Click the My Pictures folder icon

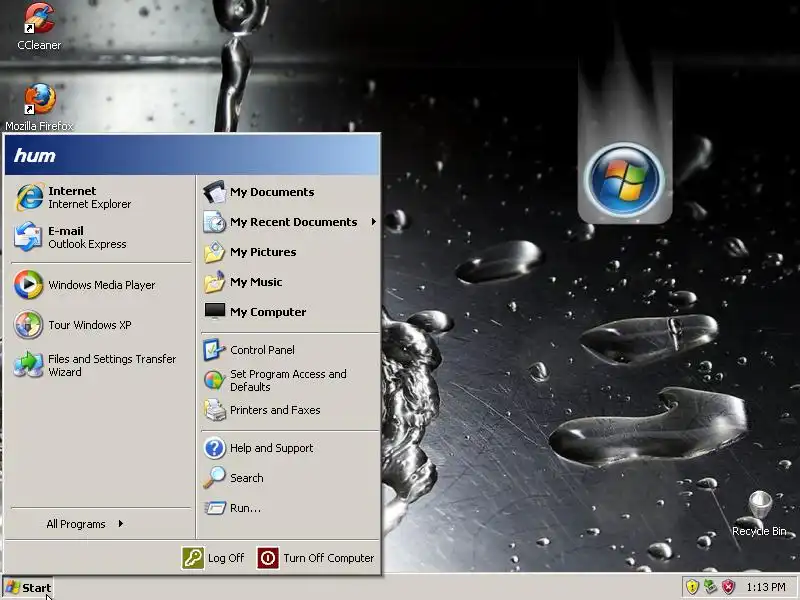coord(214,252)
